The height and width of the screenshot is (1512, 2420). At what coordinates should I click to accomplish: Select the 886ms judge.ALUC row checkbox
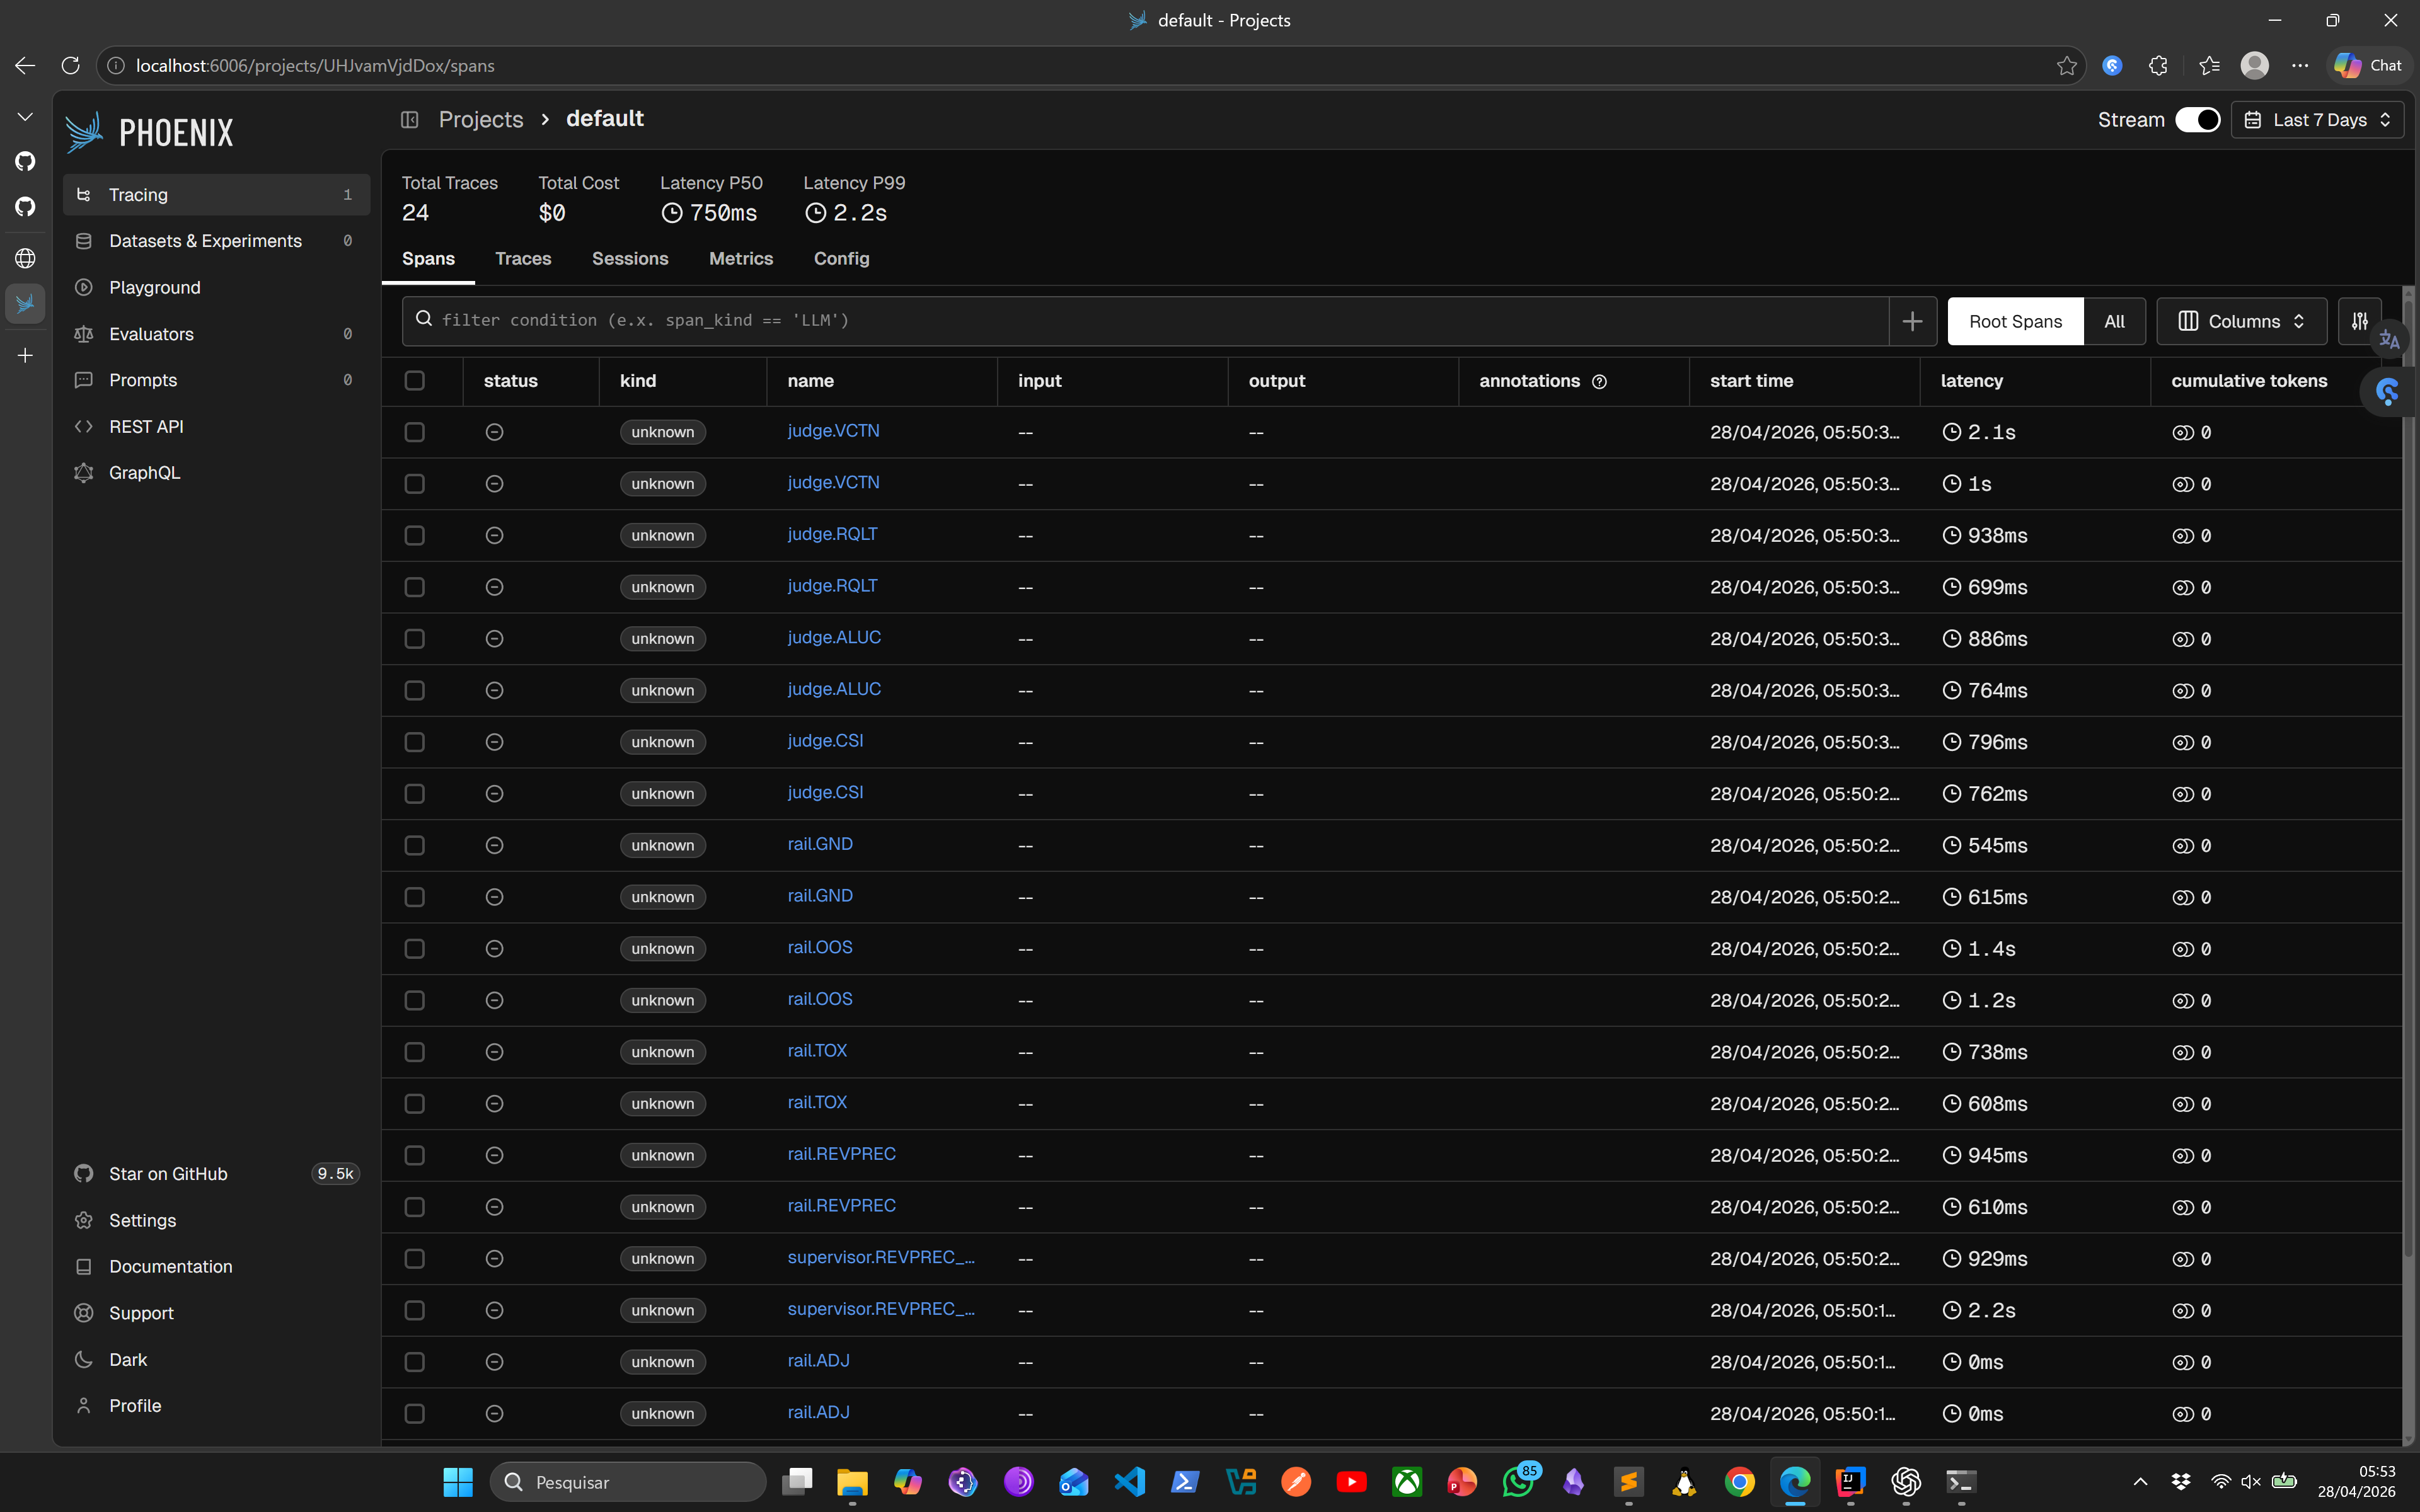[414, 639]
